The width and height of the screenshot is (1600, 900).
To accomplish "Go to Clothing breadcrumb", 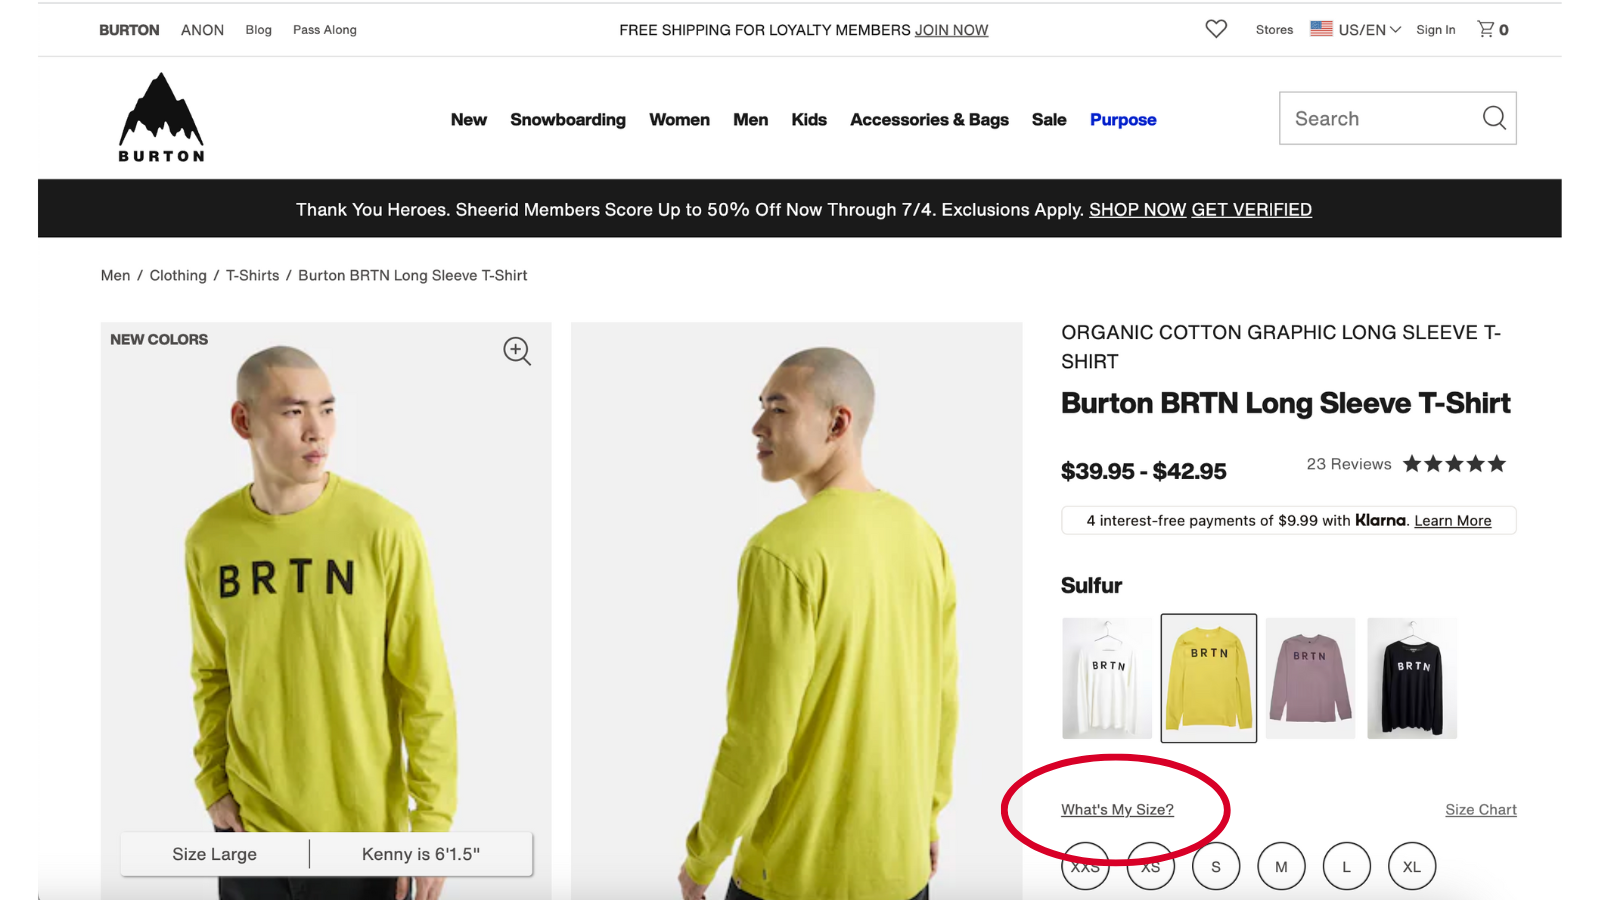I will click(x=178, y=275).
